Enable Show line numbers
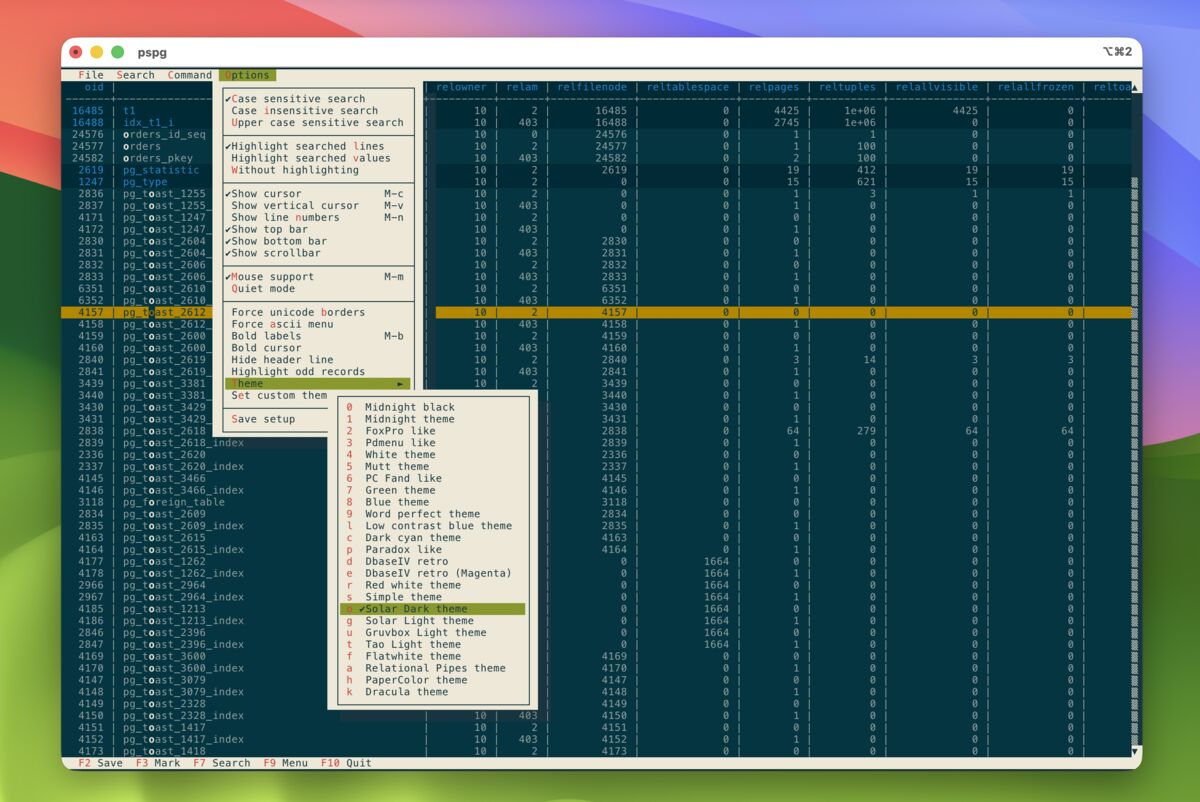 coord(319,217)
